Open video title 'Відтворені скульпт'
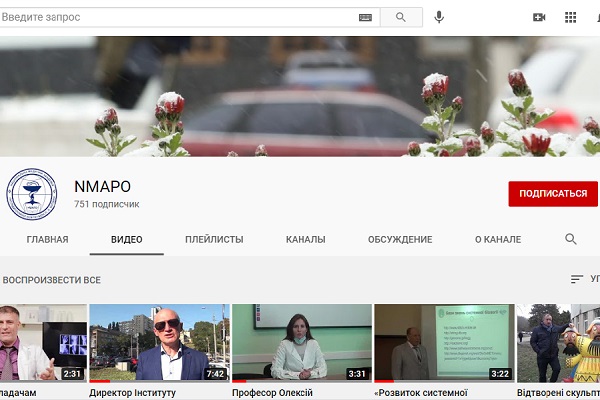600x400 pixels. 558,393
